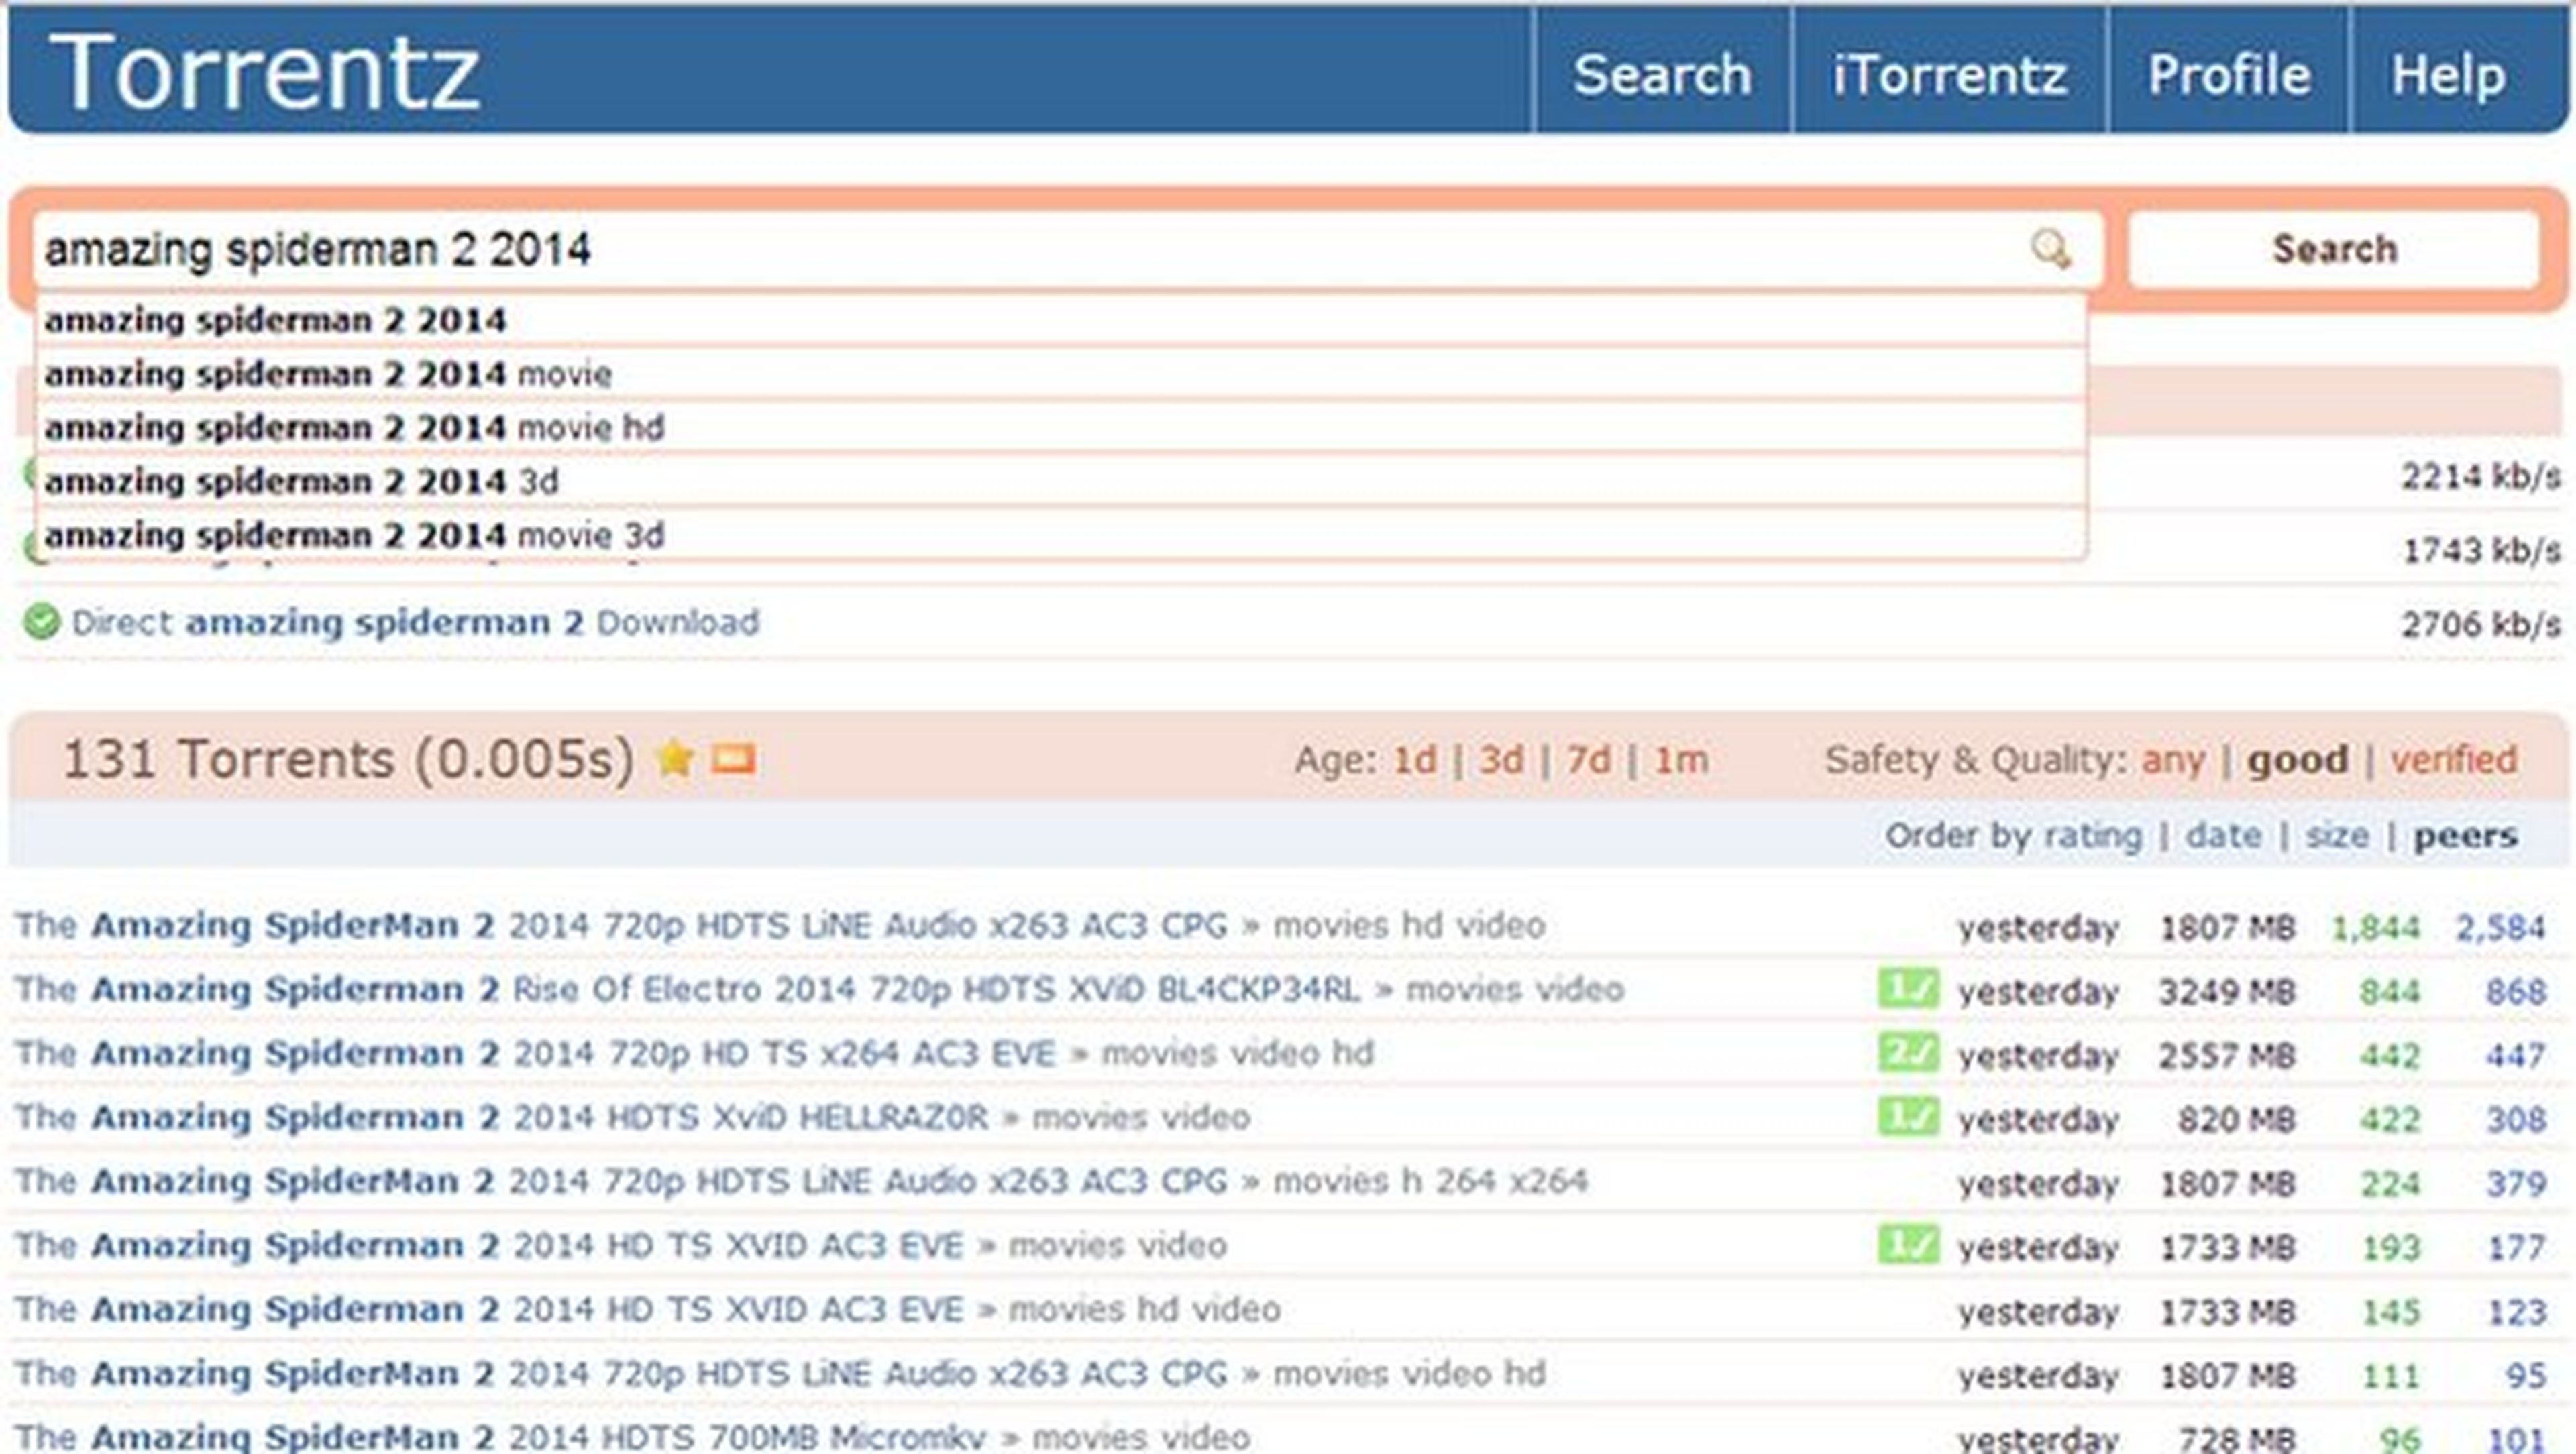Click seed count 1,844

(x=2376, y=929)
